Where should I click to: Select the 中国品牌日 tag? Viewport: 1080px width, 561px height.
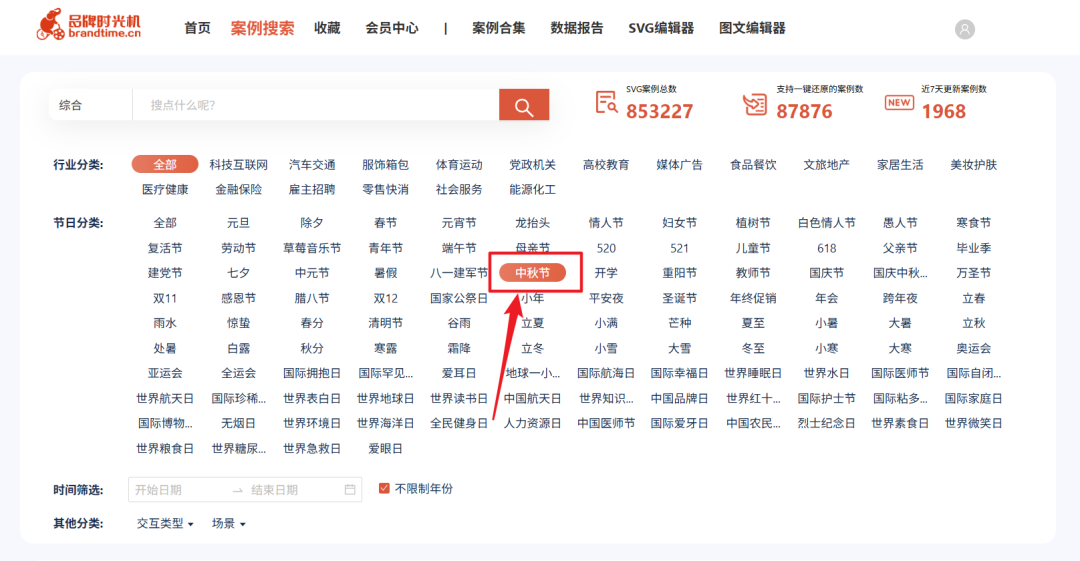[x=679, y=398]
